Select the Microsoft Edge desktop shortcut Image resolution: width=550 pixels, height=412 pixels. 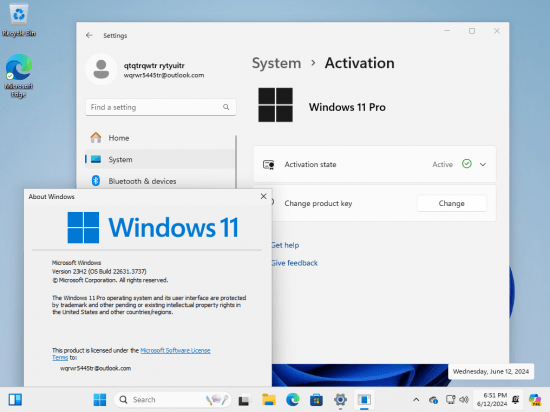click(19, 75)
